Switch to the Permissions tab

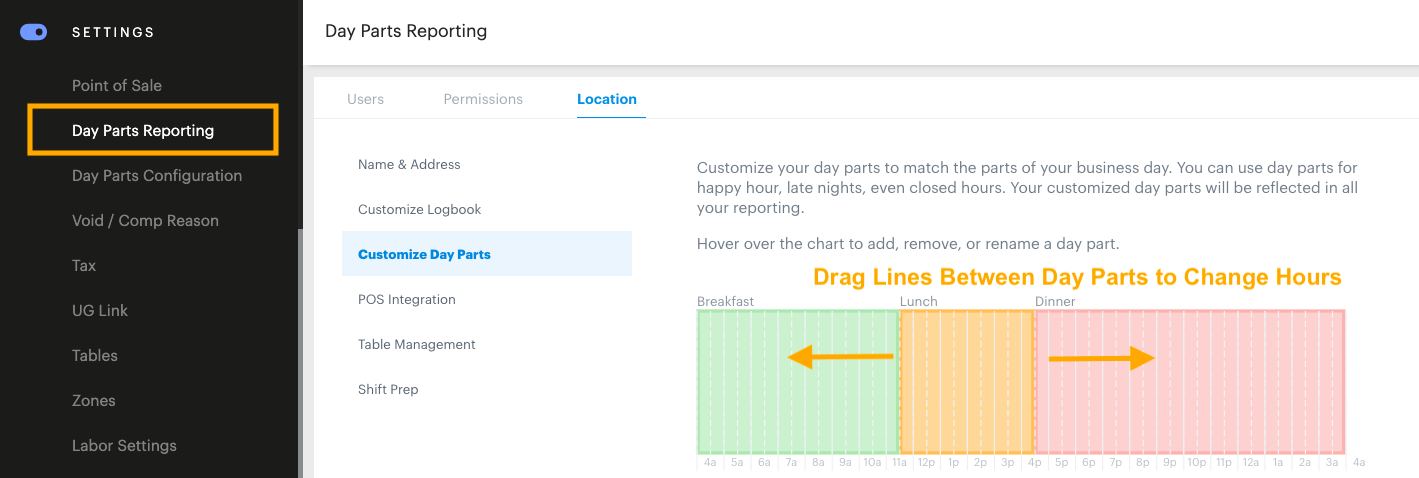pos(483,99)
